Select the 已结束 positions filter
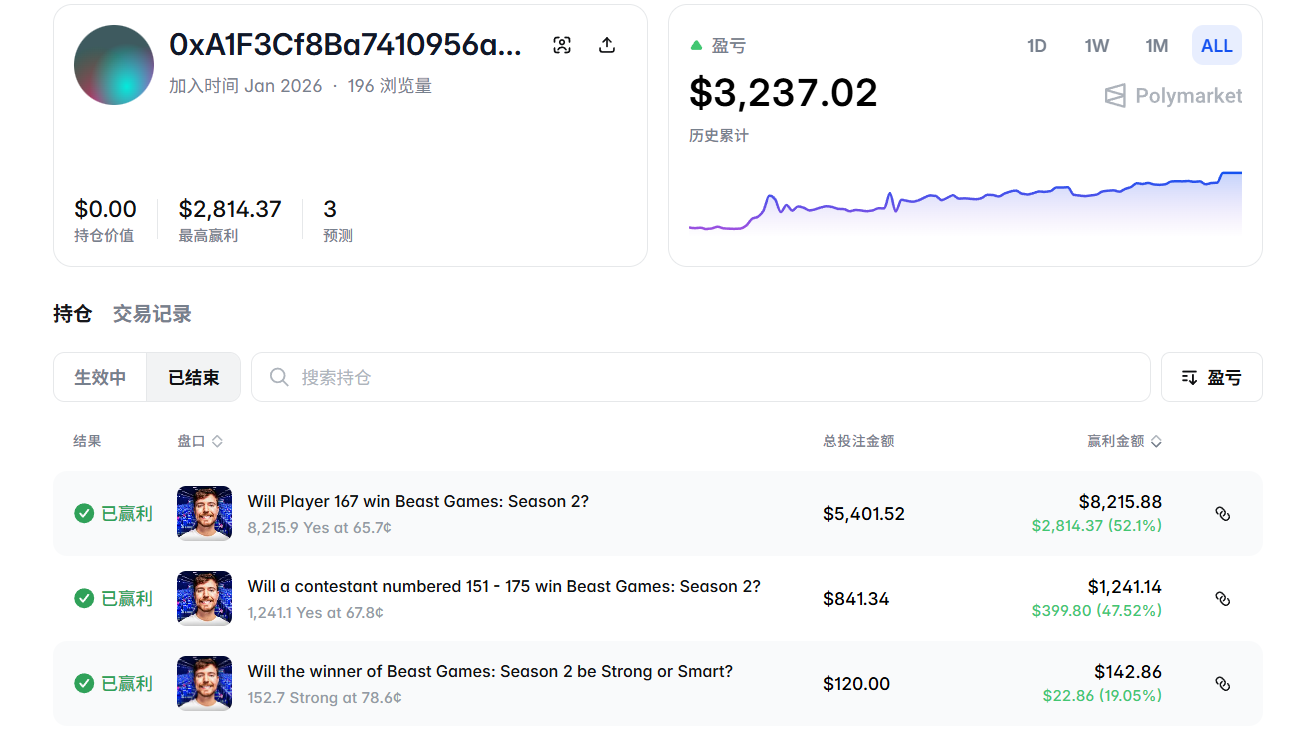The width and height of the screenshot is (1293, 750). 193,378
